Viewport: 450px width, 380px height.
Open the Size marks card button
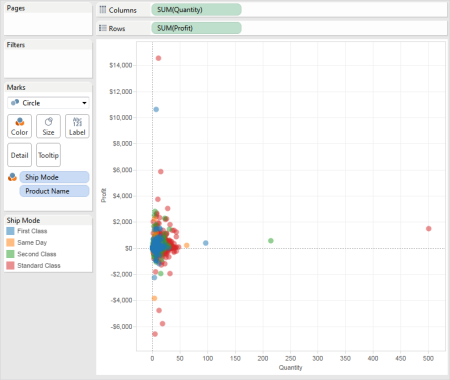tap(48, 126)
